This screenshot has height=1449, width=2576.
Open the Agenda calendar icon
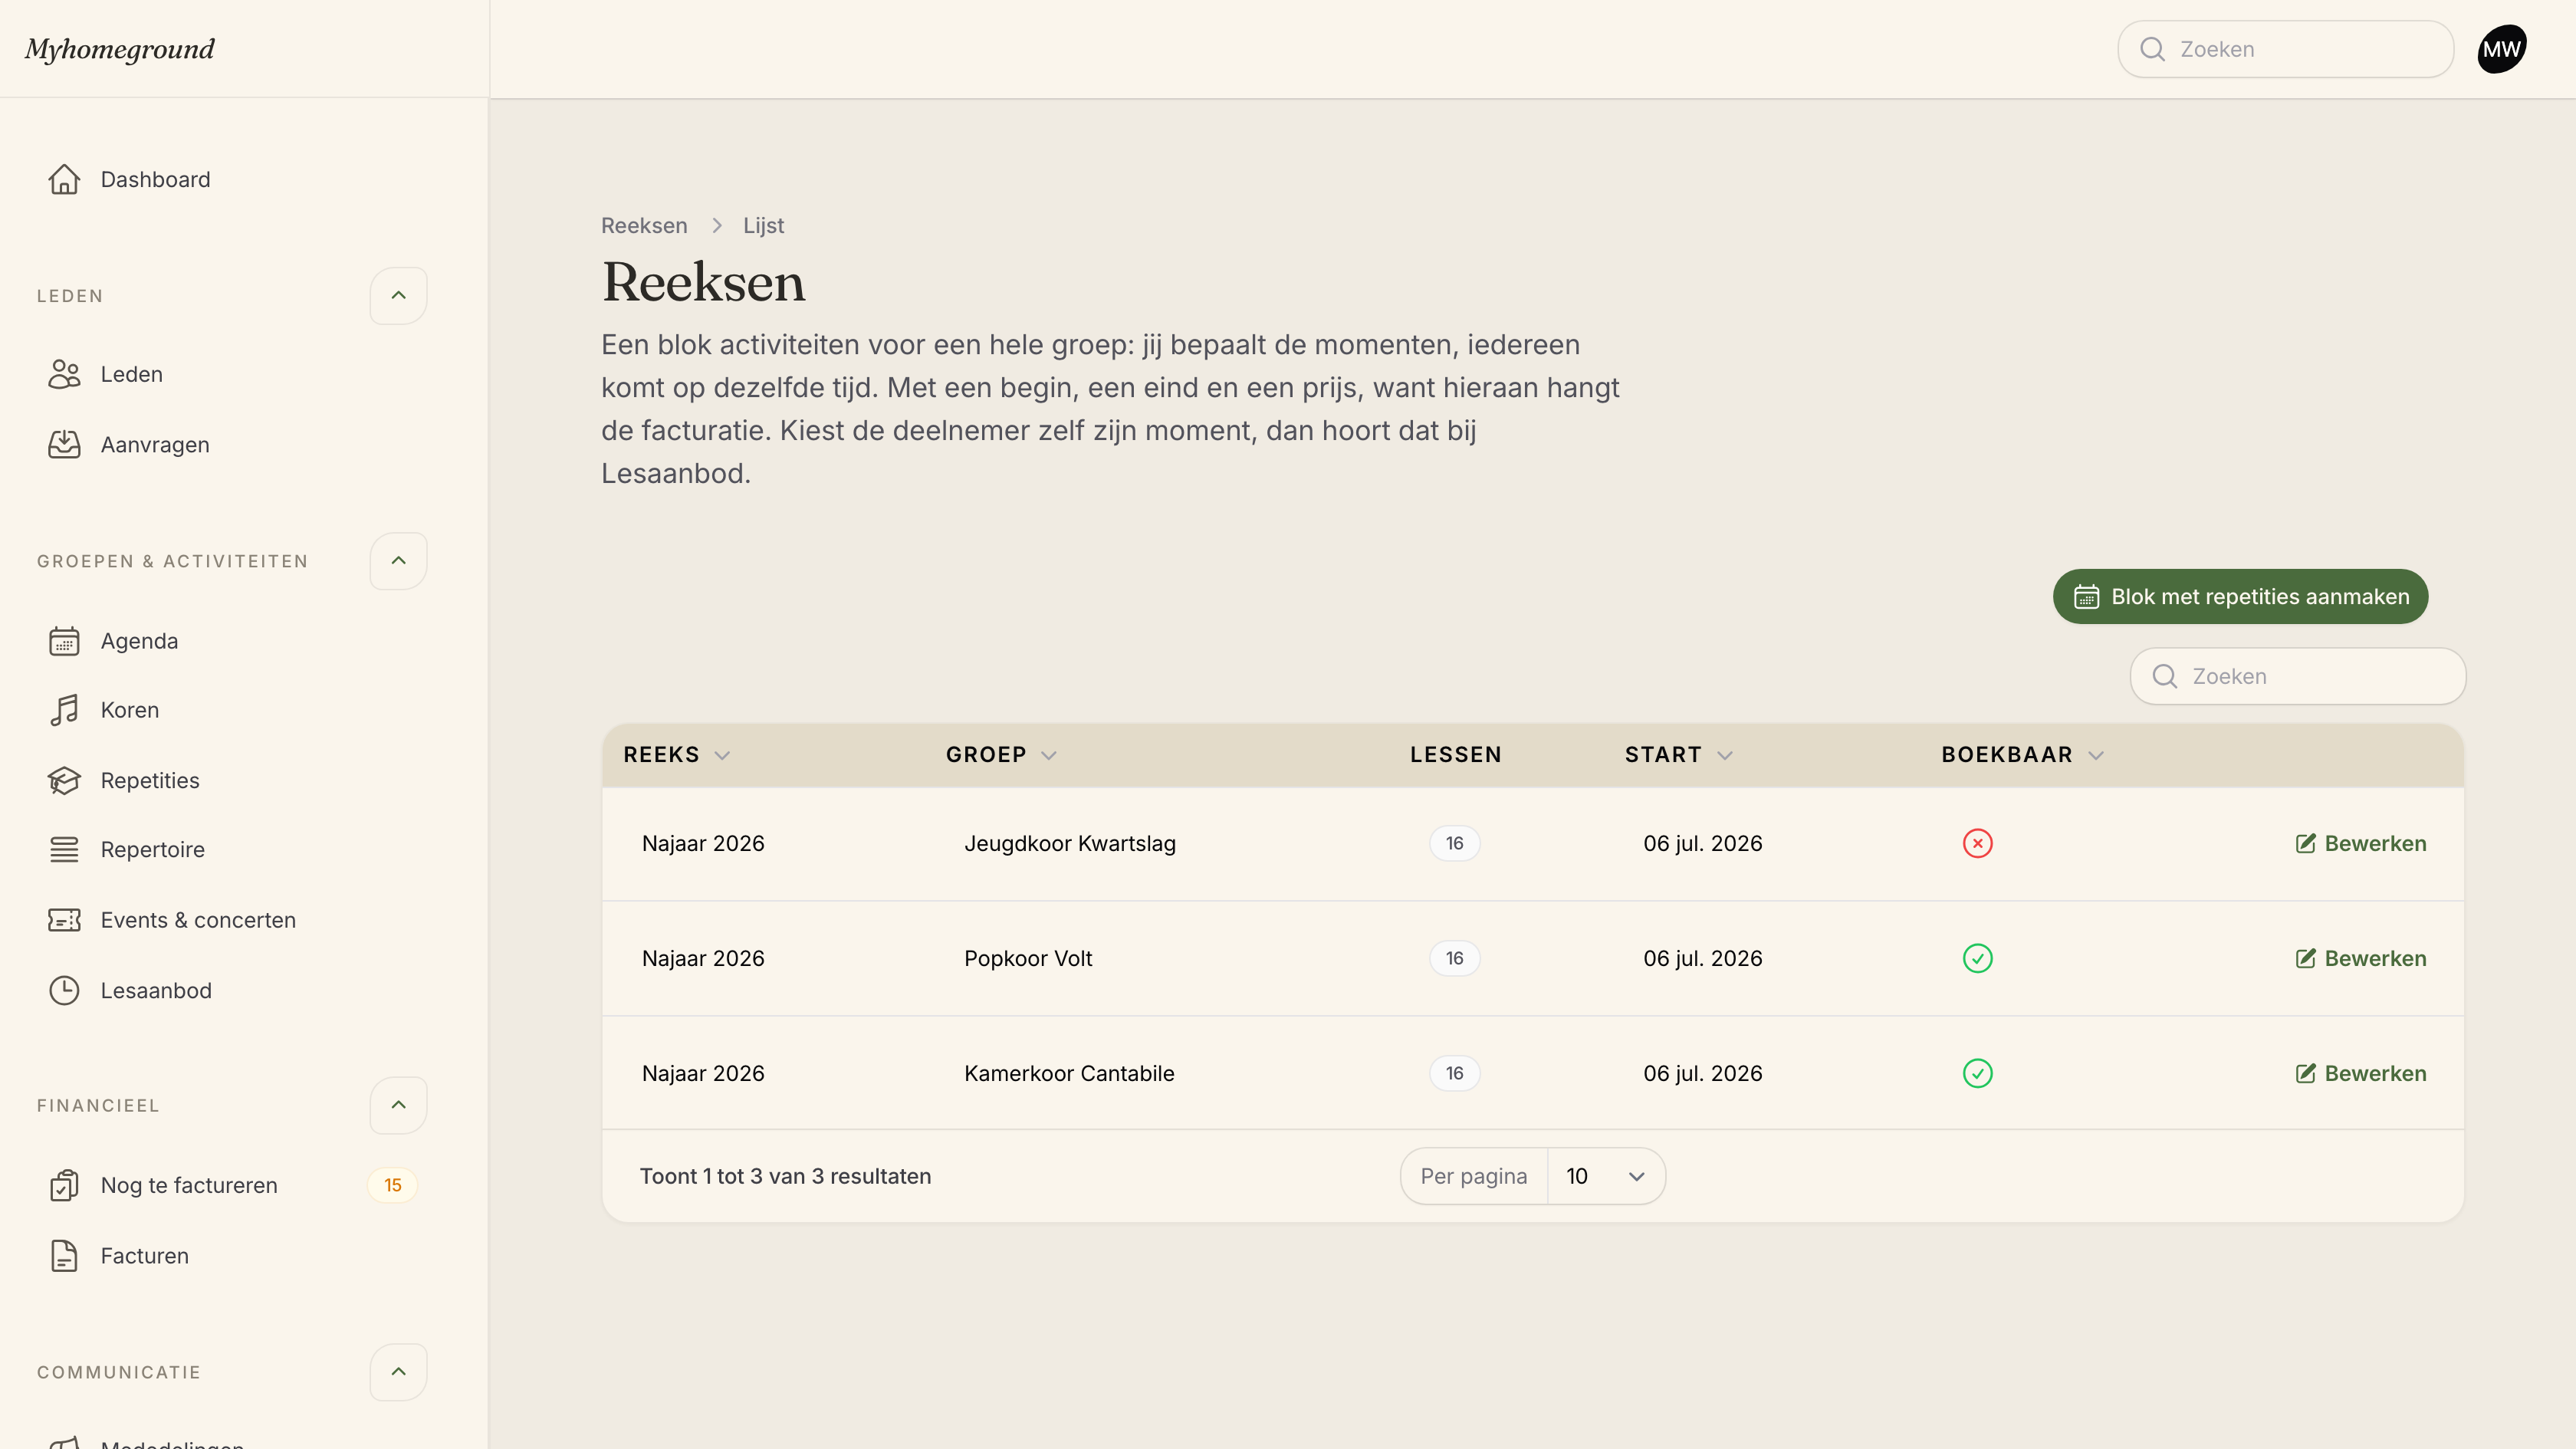(x=64, y=641)
